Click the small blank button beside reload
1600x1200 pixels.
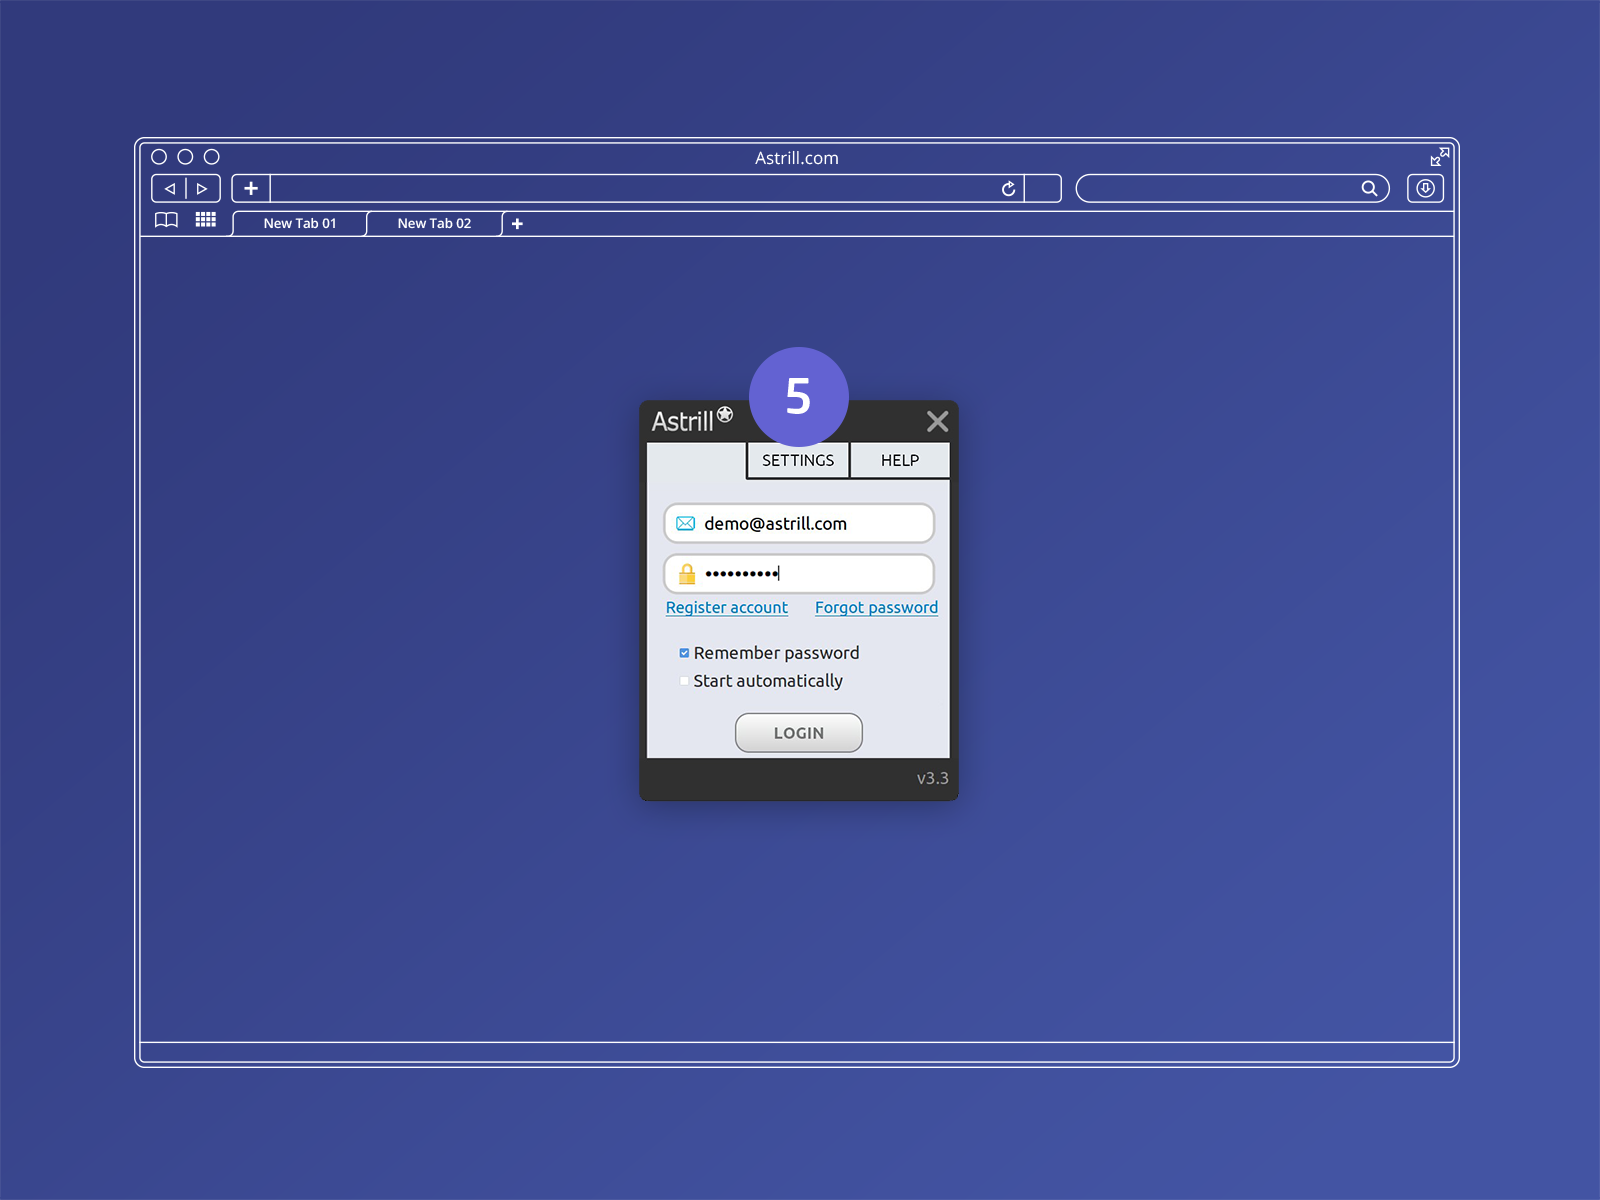pos(1043,188)
